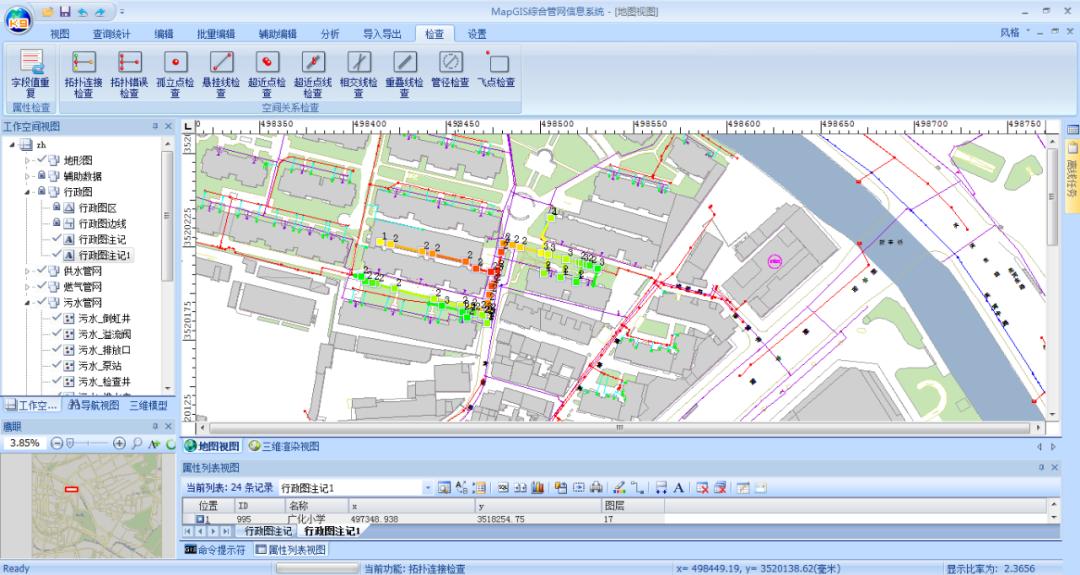Click the zoom-out minus icon in 鹰眼 panel

(57, 443)
